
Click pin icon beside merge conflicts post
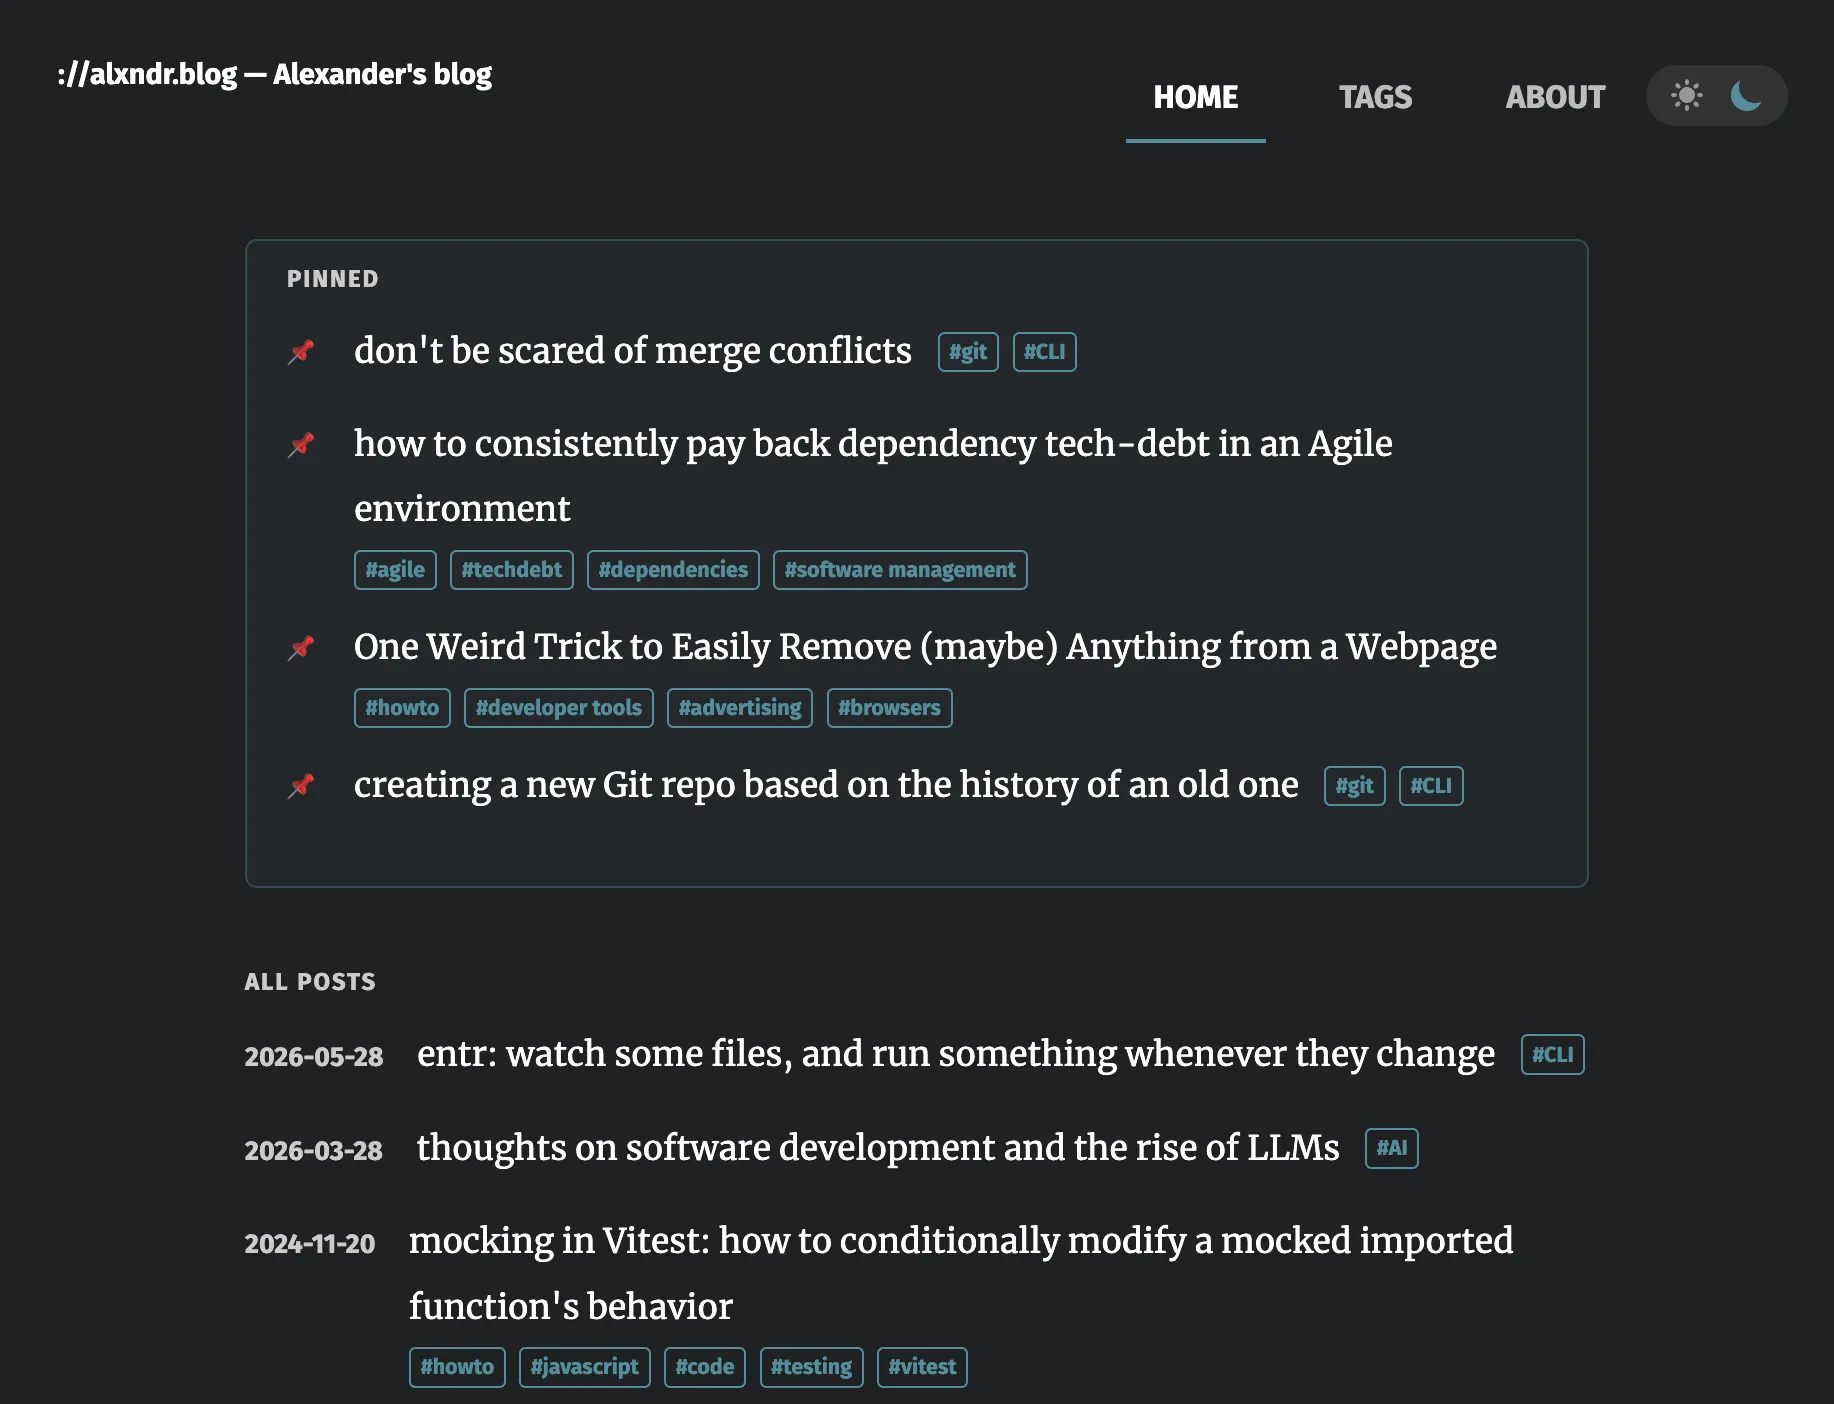click(x=301, y=352)
